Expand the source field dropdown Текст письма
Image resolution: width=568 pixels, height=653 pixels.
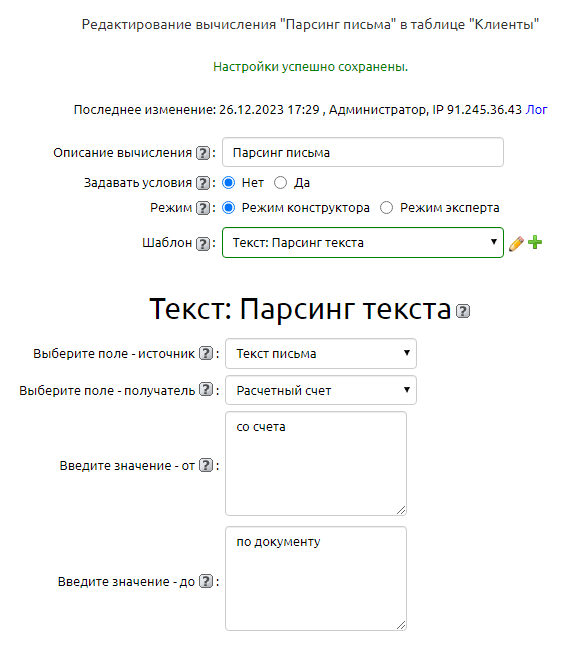pos(321,354)
